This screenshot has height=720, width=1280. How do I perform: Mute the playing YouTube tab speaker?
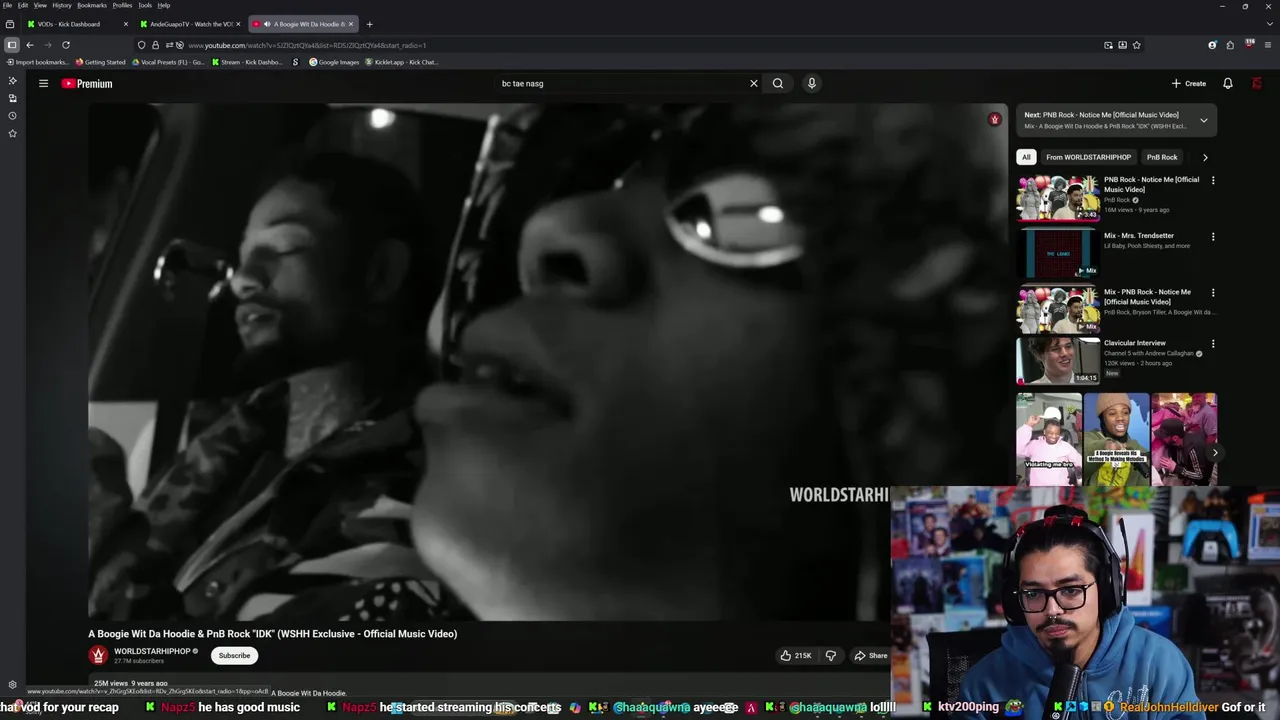tap(267, 24)
